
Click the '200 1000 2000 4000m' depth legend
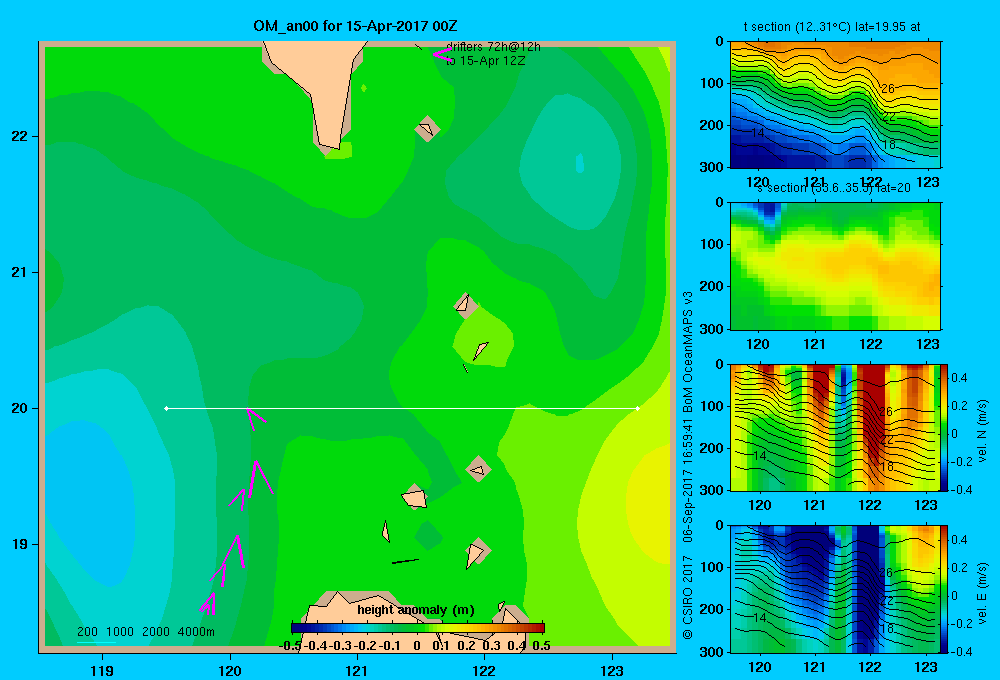[x=146, y=632]
